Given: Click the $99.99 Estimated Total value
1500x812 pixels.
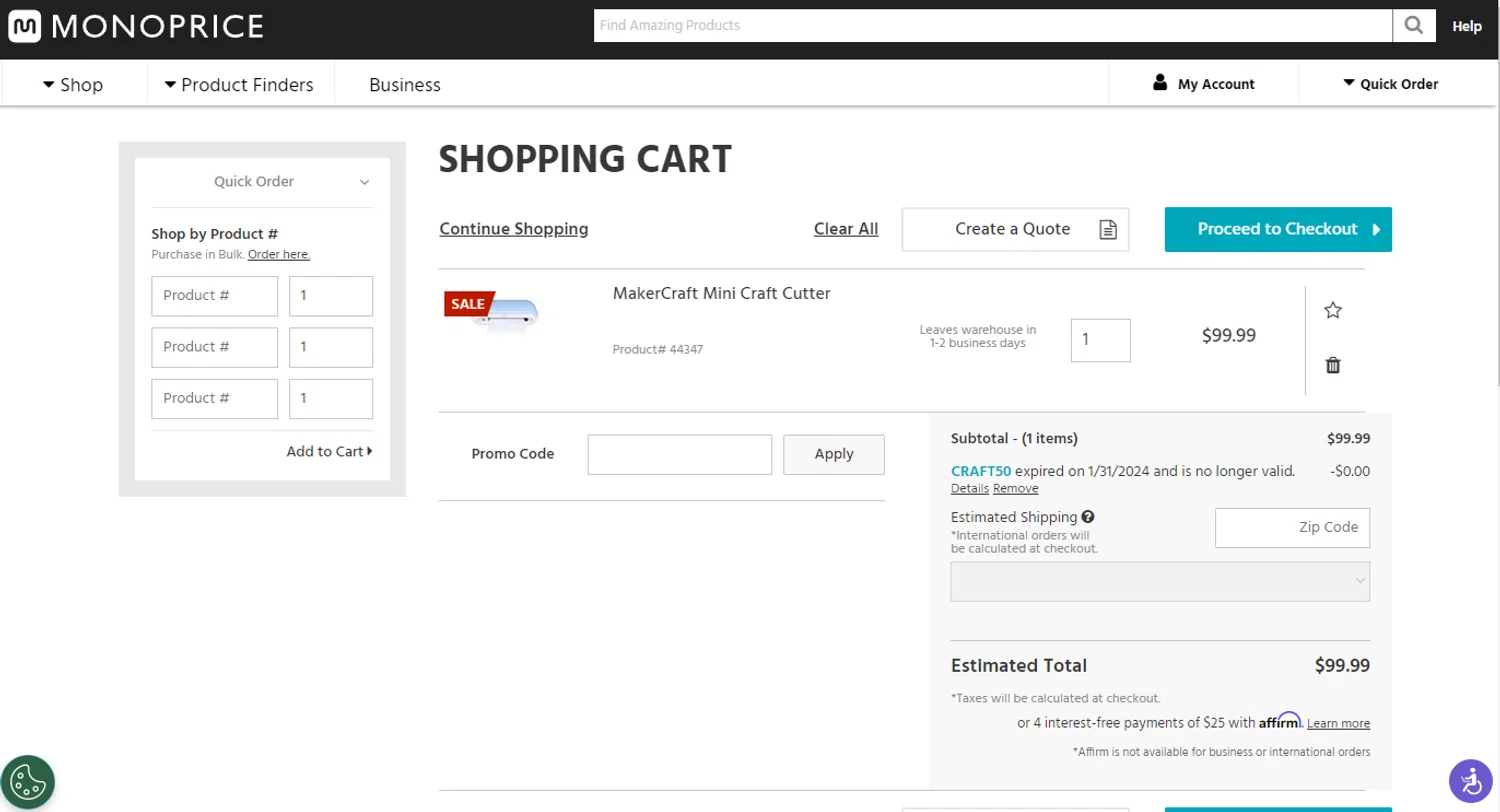Looking at the screenshot, I should click(x=1342, y=666).
